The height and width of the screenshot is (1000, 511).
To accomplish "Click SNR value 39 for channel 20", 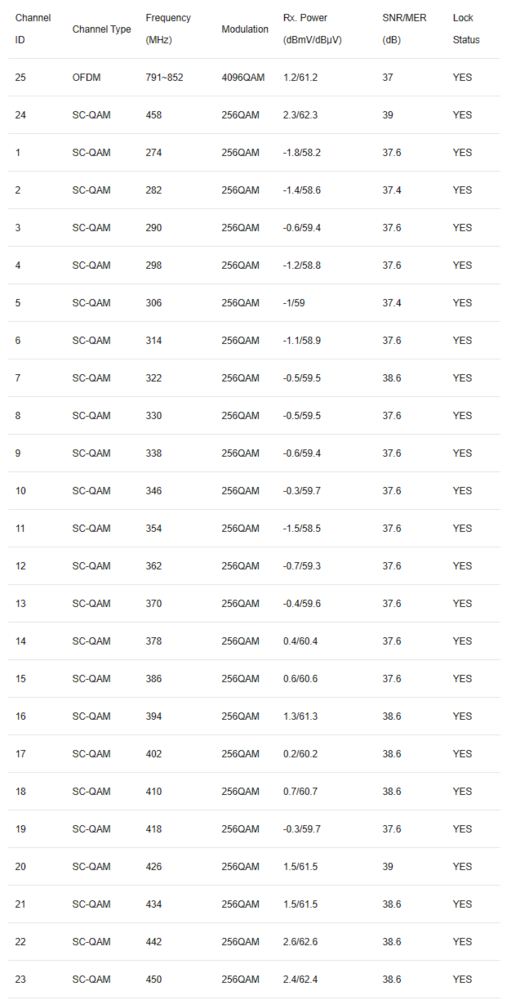I will tap(388, 867).
